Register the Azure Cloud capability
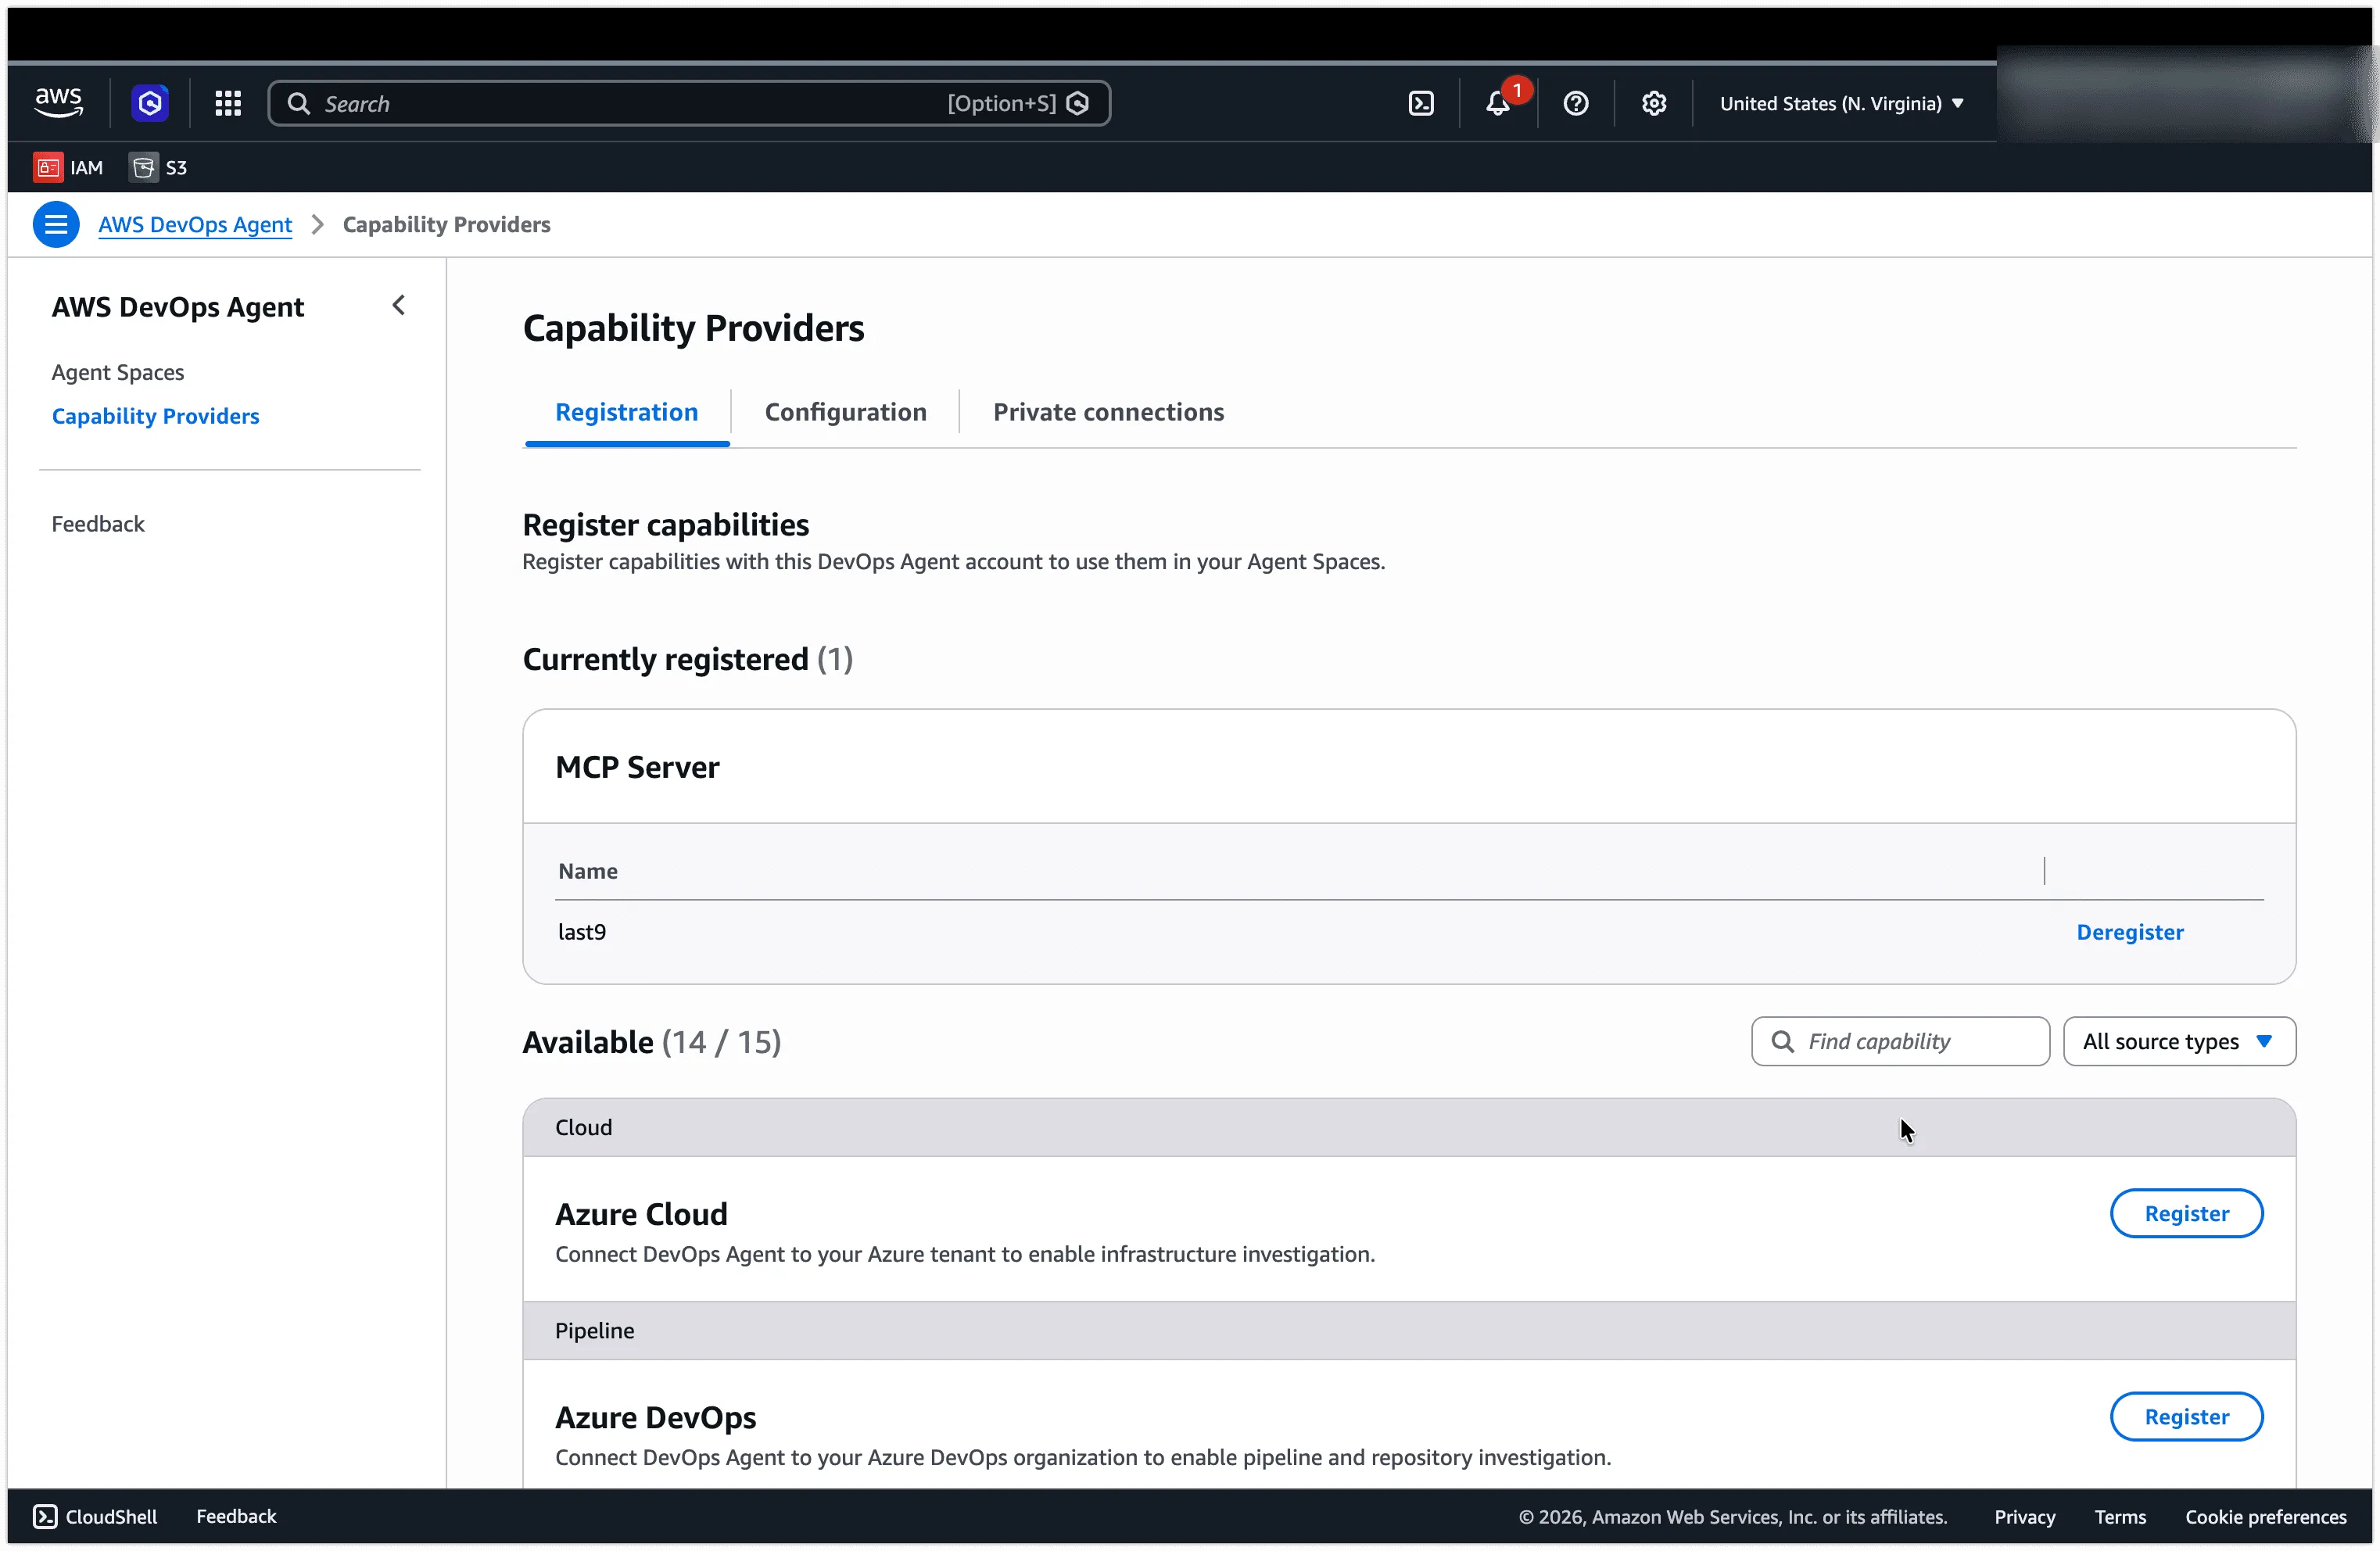Viewport: 2380px width, 1551px height. pos(2186,1213)
